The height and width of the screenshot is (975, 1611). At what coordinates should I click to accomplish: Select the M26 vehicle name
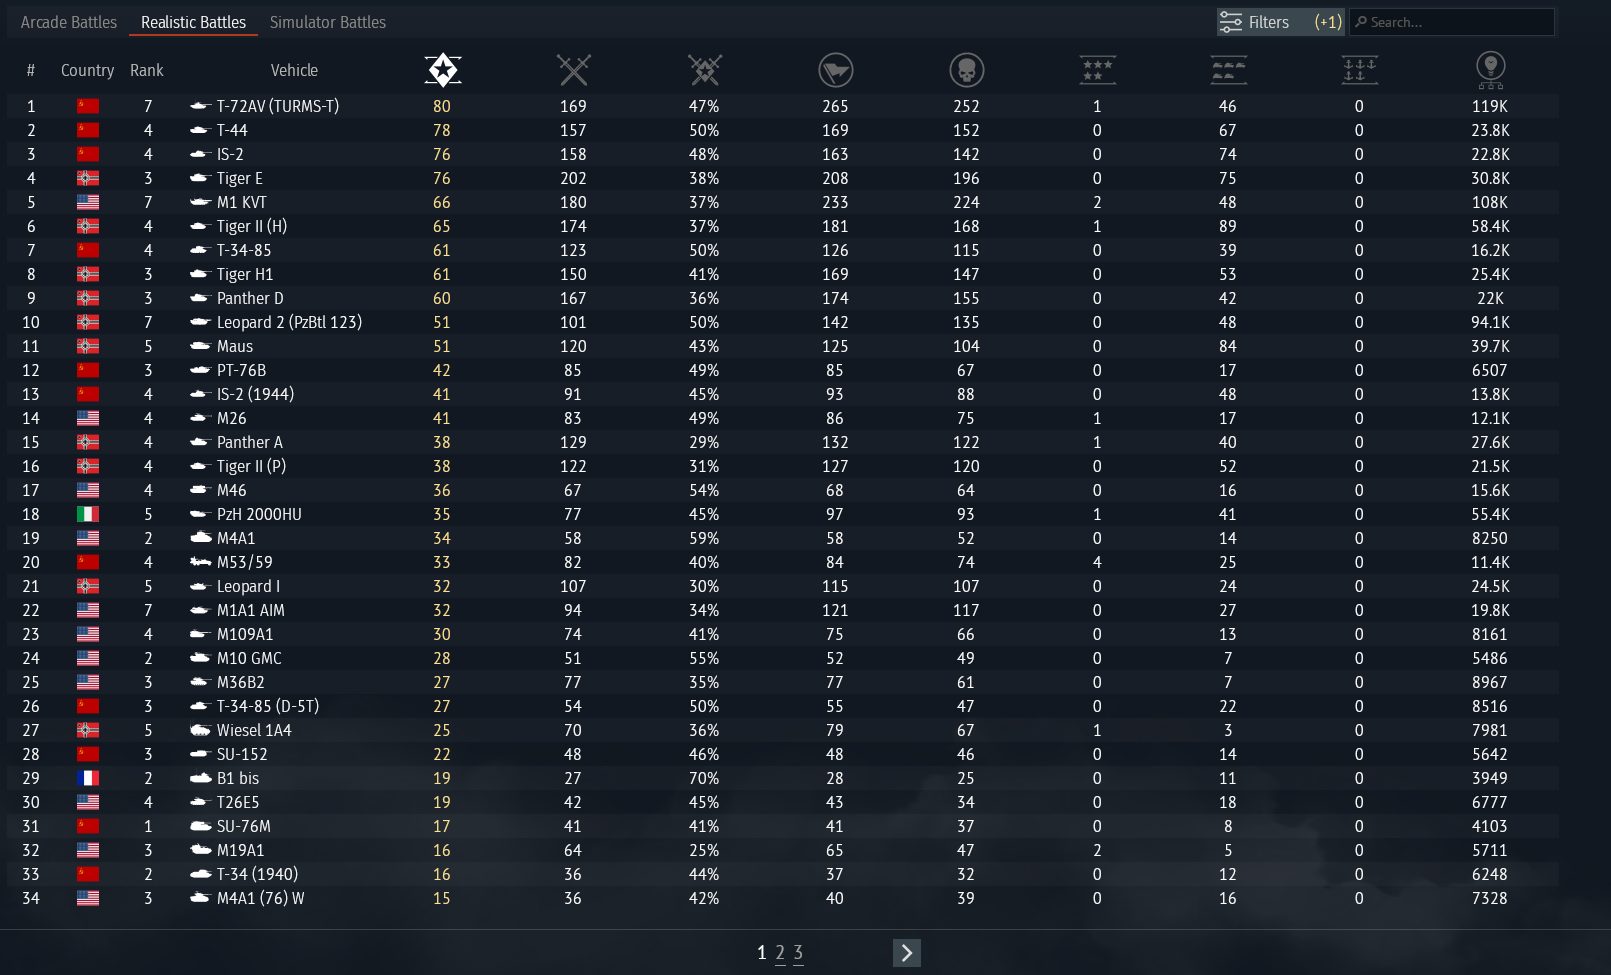[232, 418]
